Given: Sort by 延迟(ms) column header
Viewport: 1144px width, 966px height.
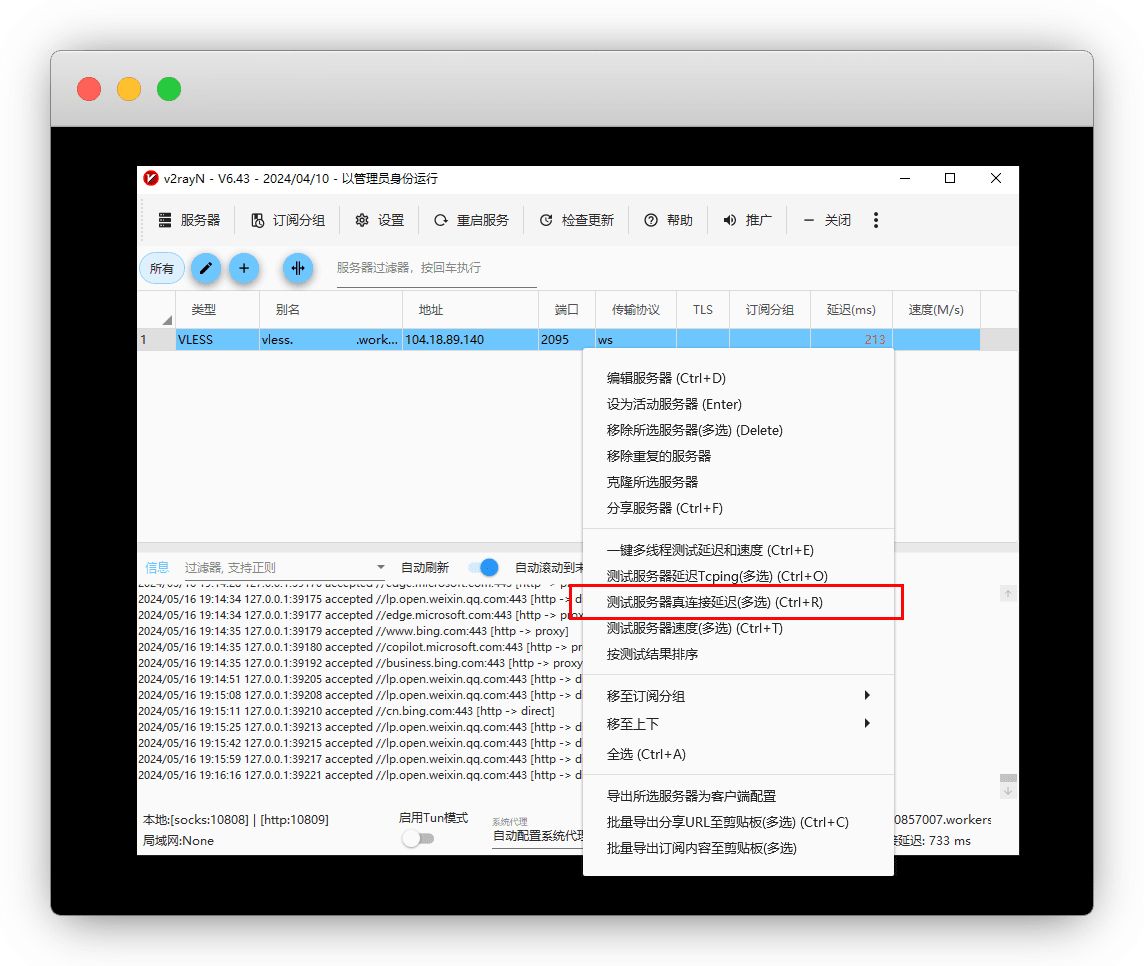Looking at the screenshot, I should (851, 310).
